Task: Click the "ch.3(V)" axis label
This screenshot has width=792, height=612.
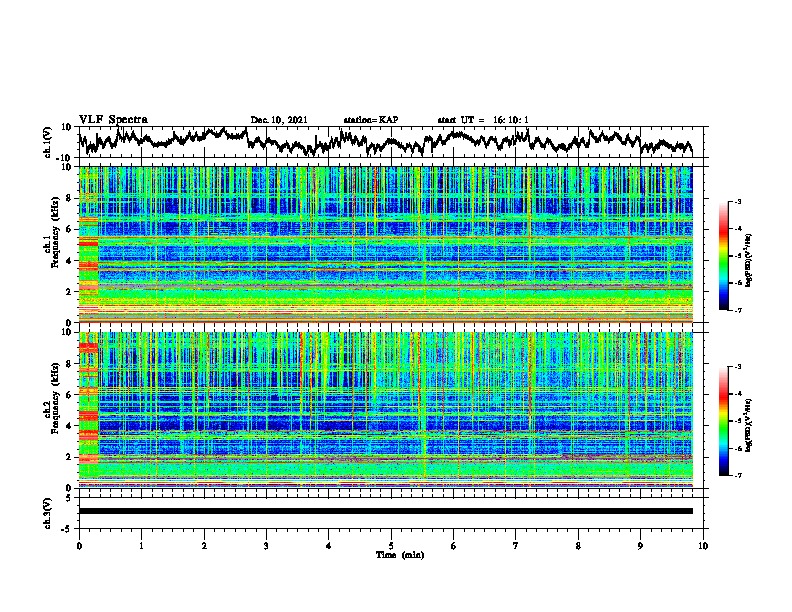Action: pos(48,513)
